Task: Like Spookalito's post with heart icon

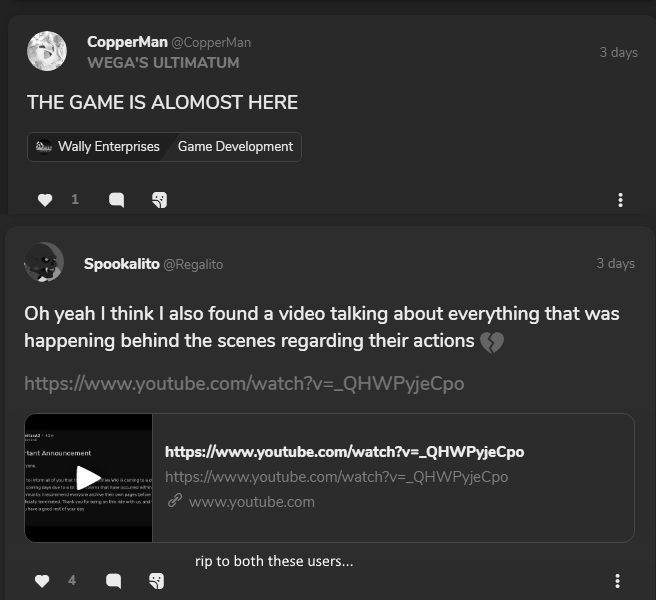Action: click(42, 581)
